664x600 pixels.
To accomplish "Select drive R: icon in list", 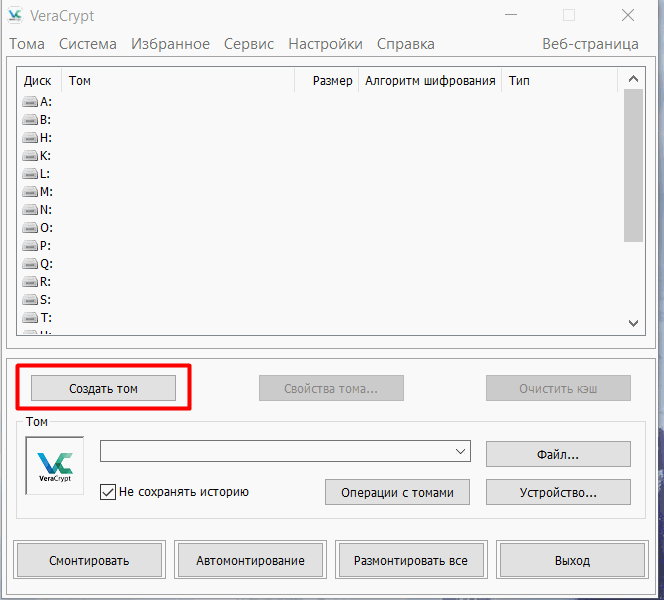I will [30, 282].
